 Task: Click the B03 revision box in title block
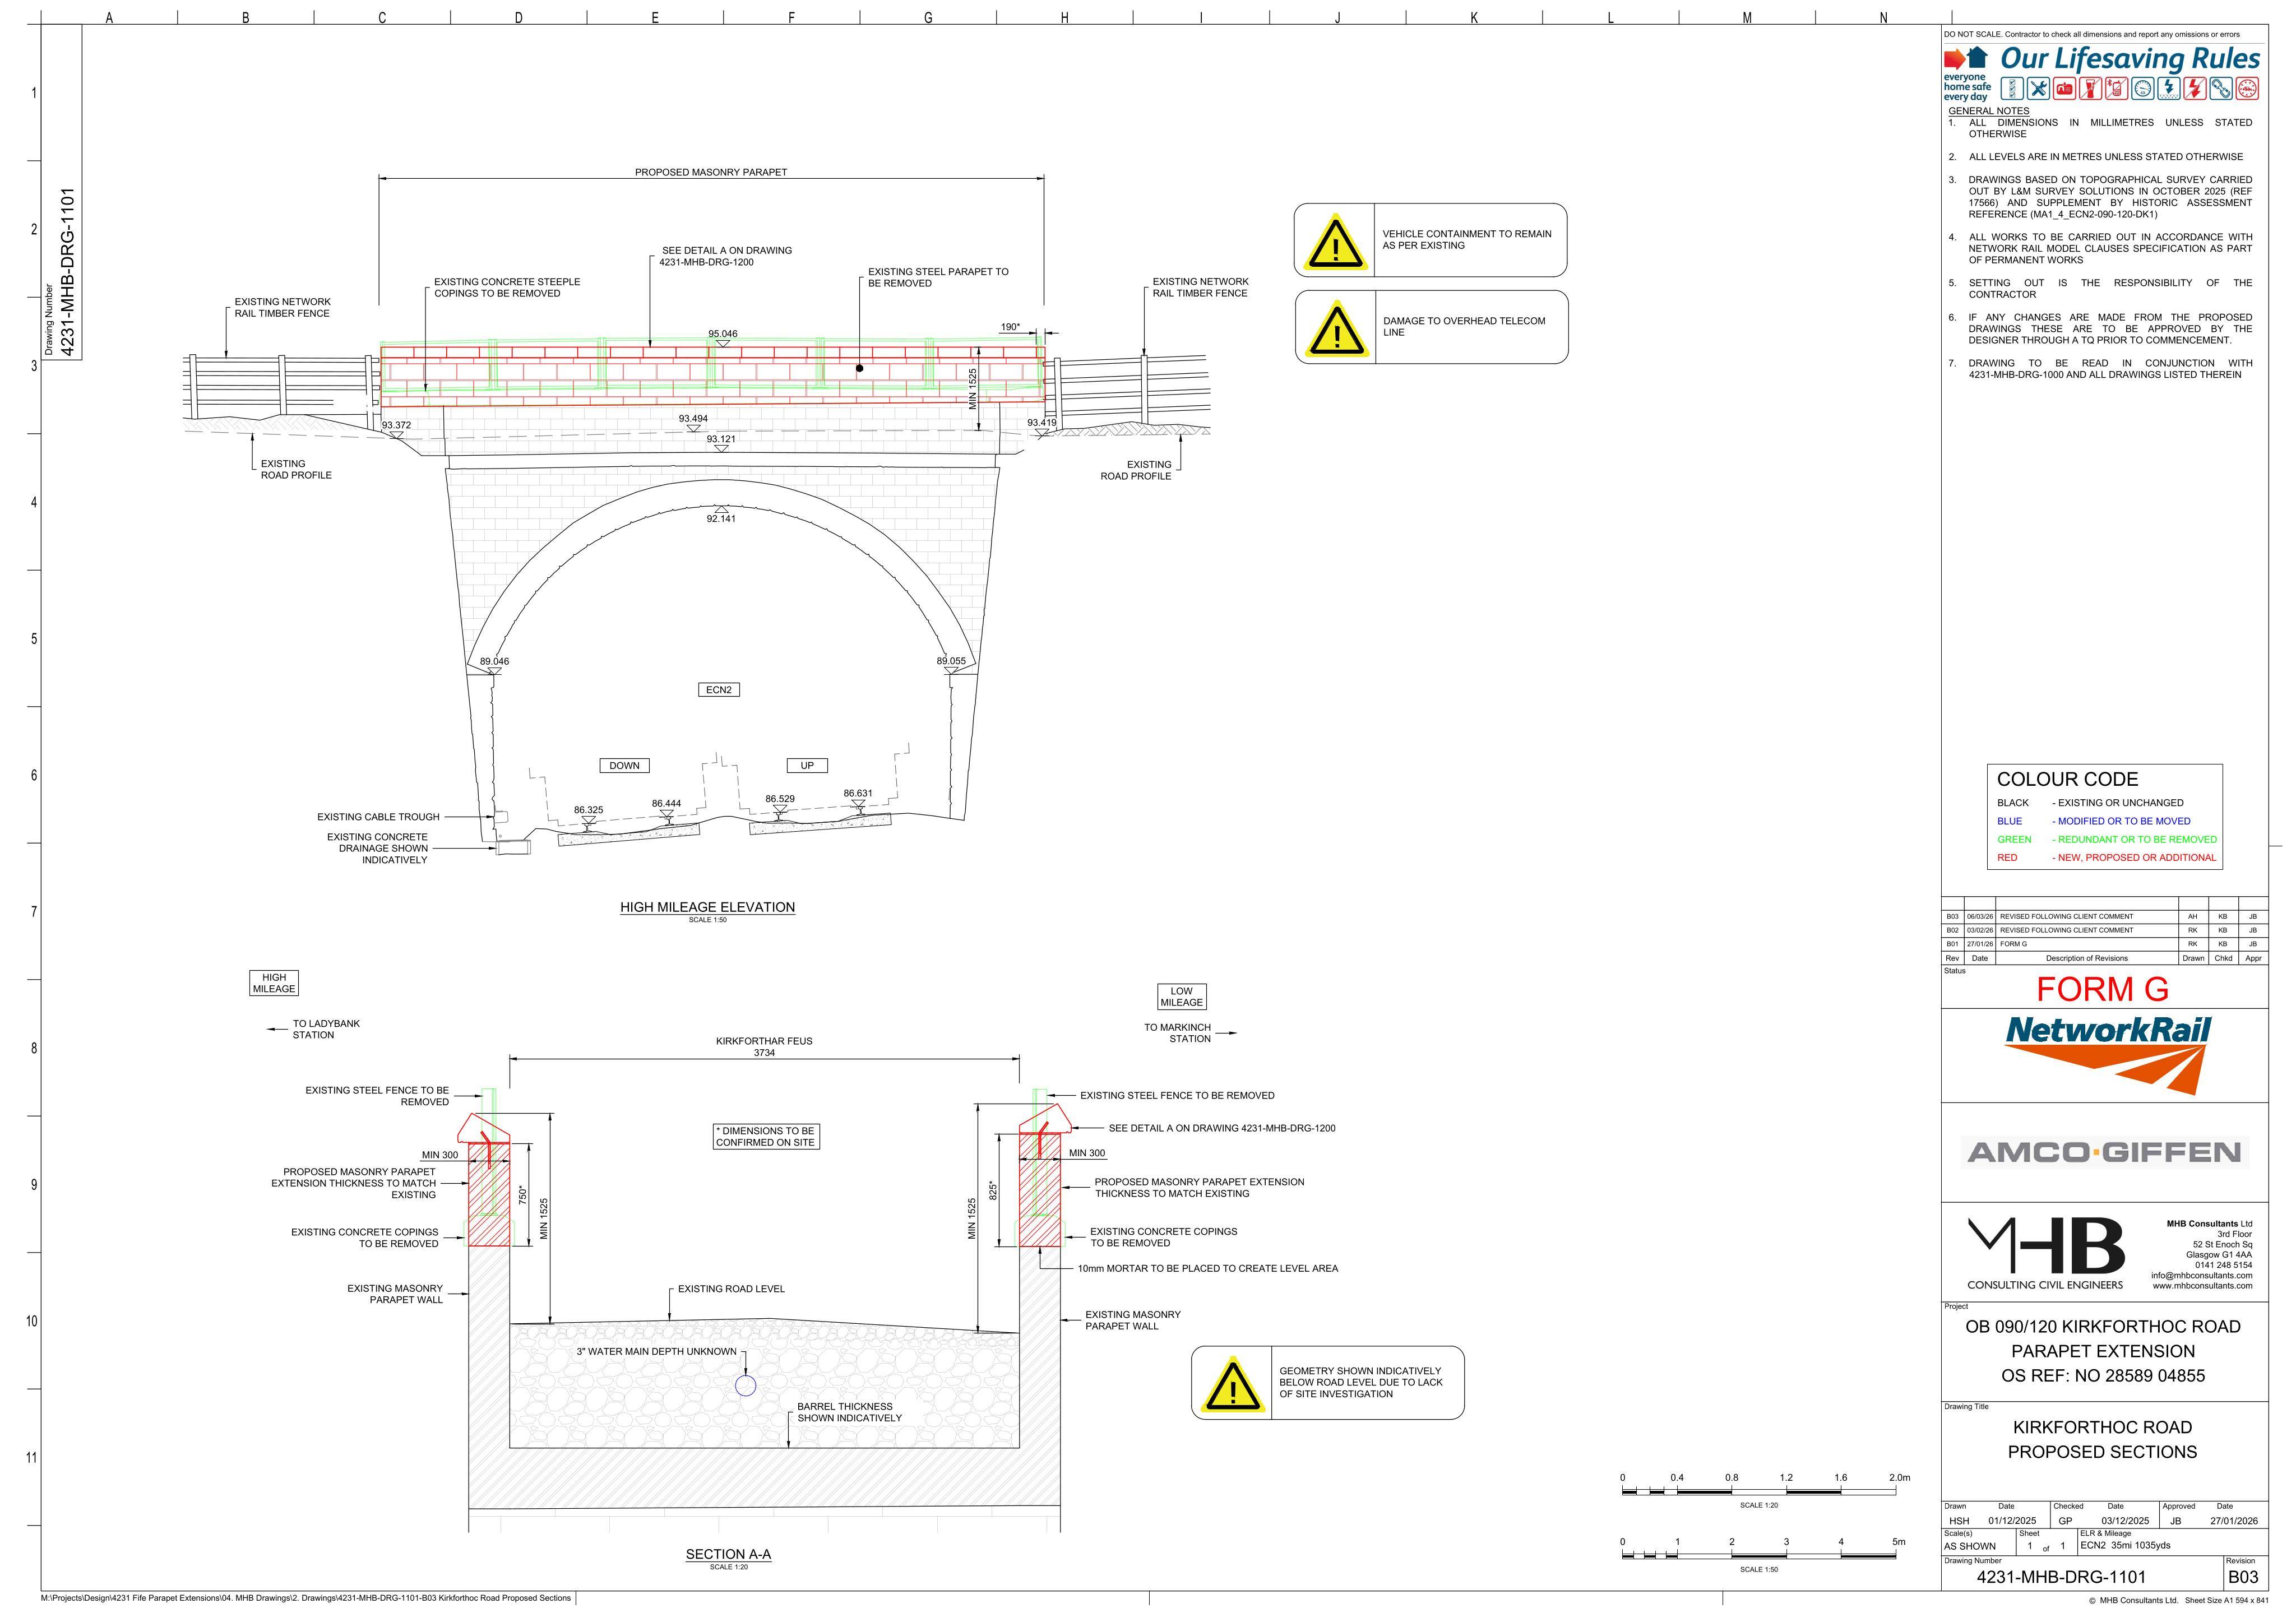2243,1577
